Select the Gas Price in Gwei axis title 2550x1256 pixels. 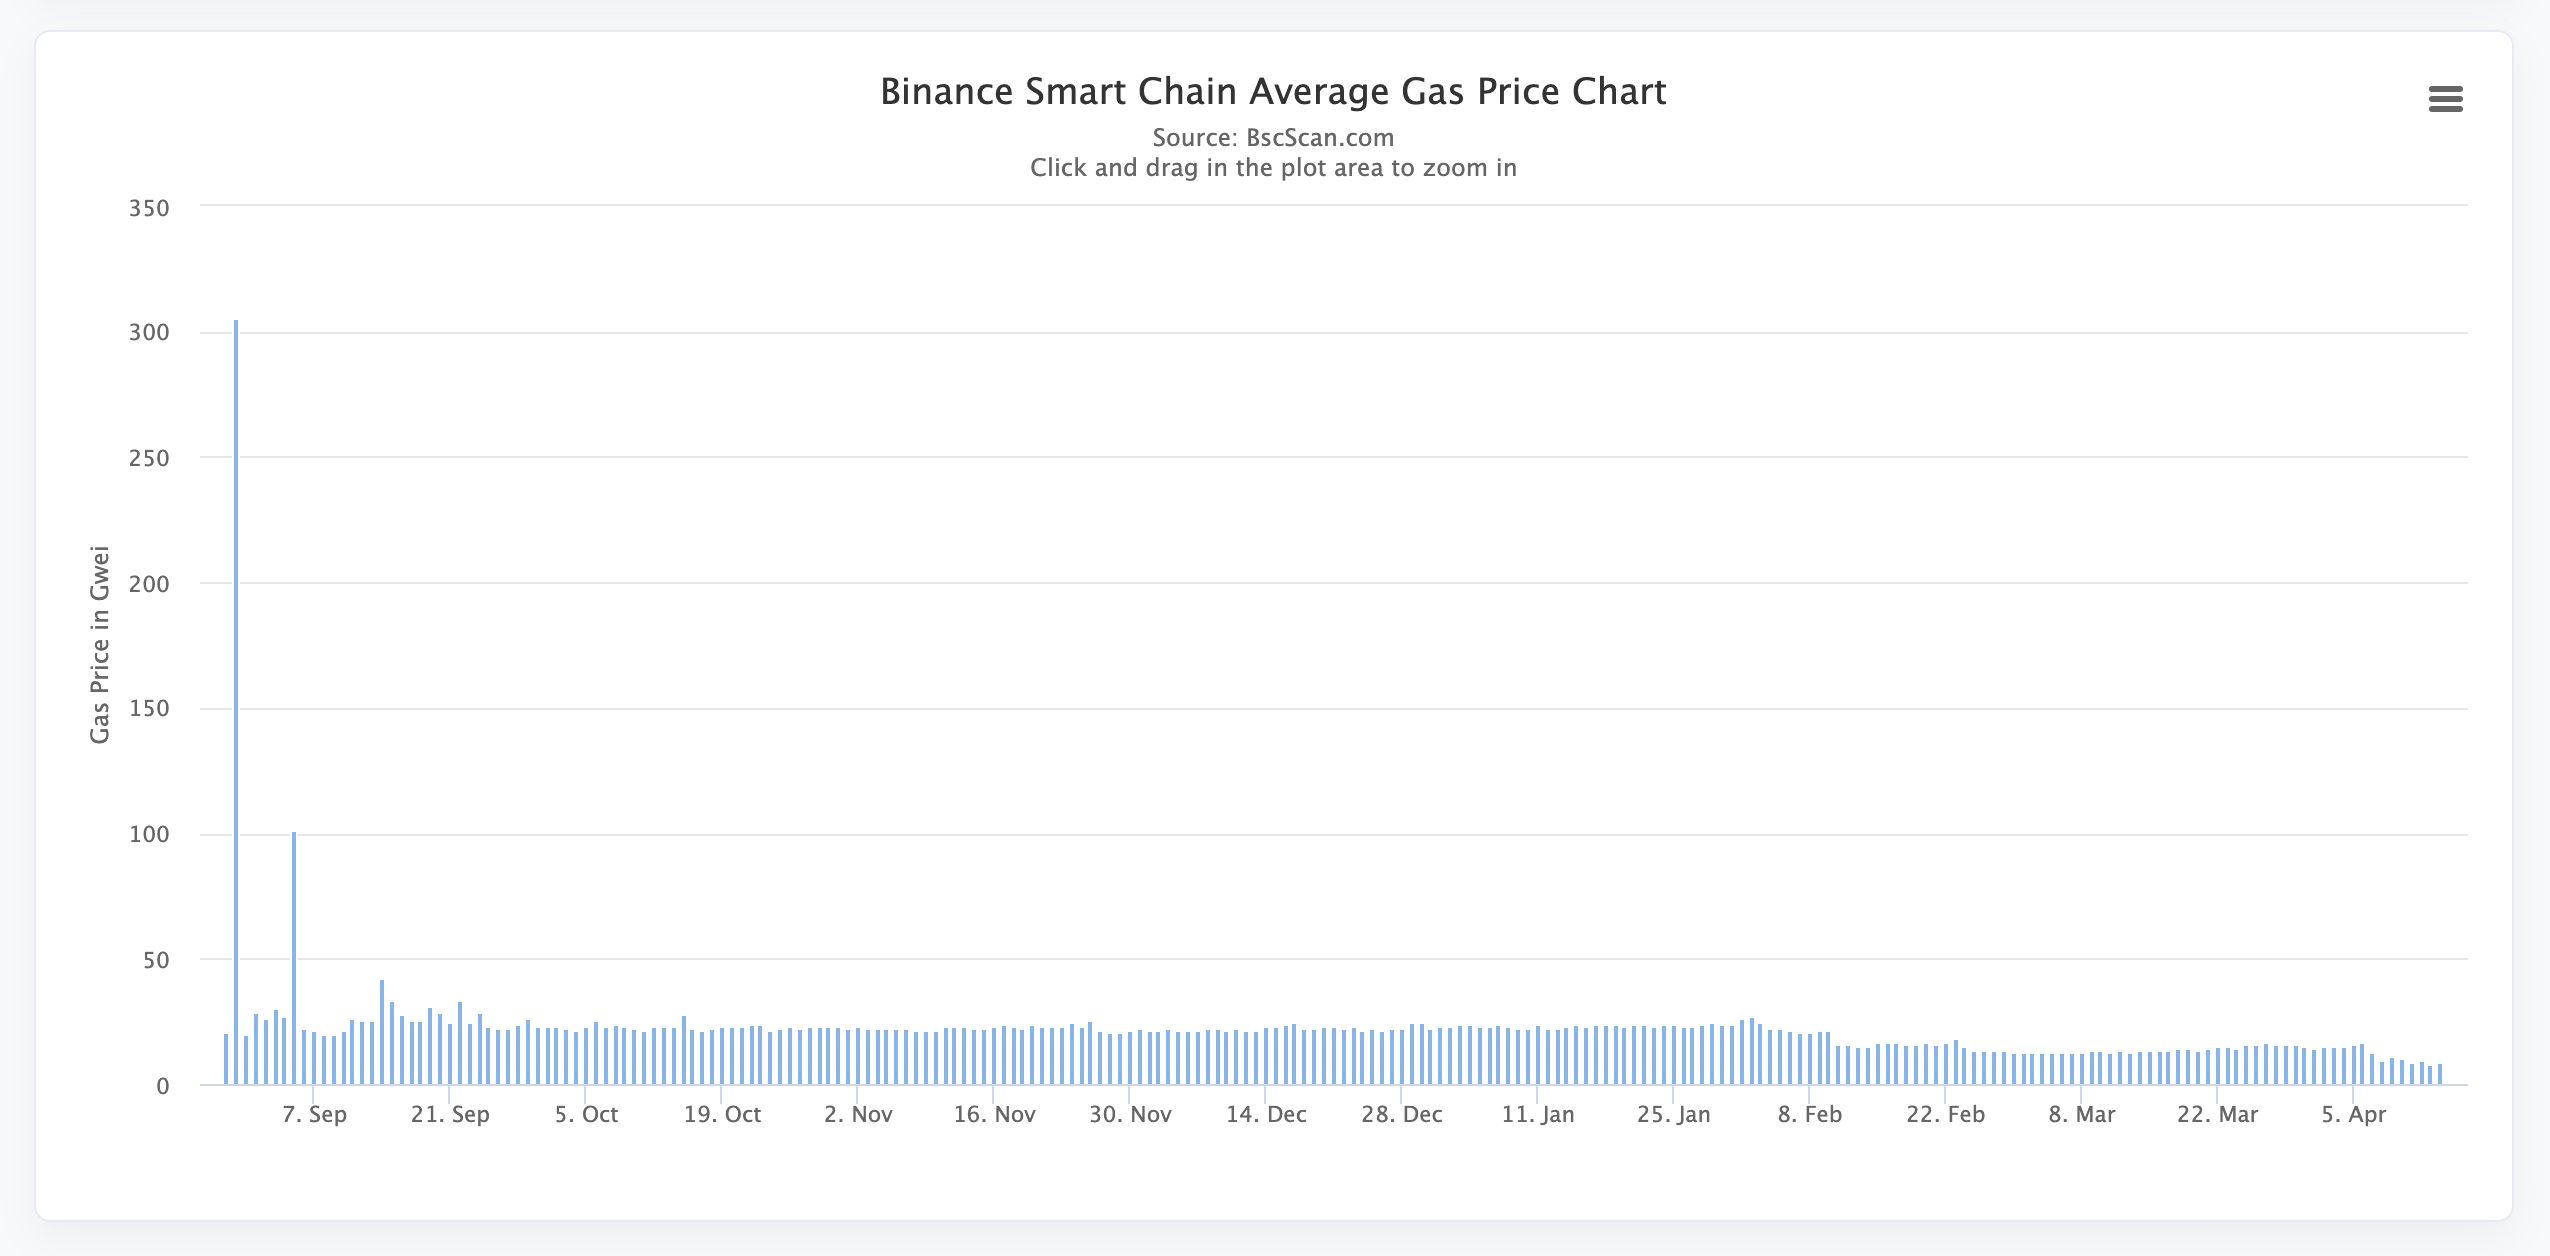pyautogui.click(x=100, y=645)
